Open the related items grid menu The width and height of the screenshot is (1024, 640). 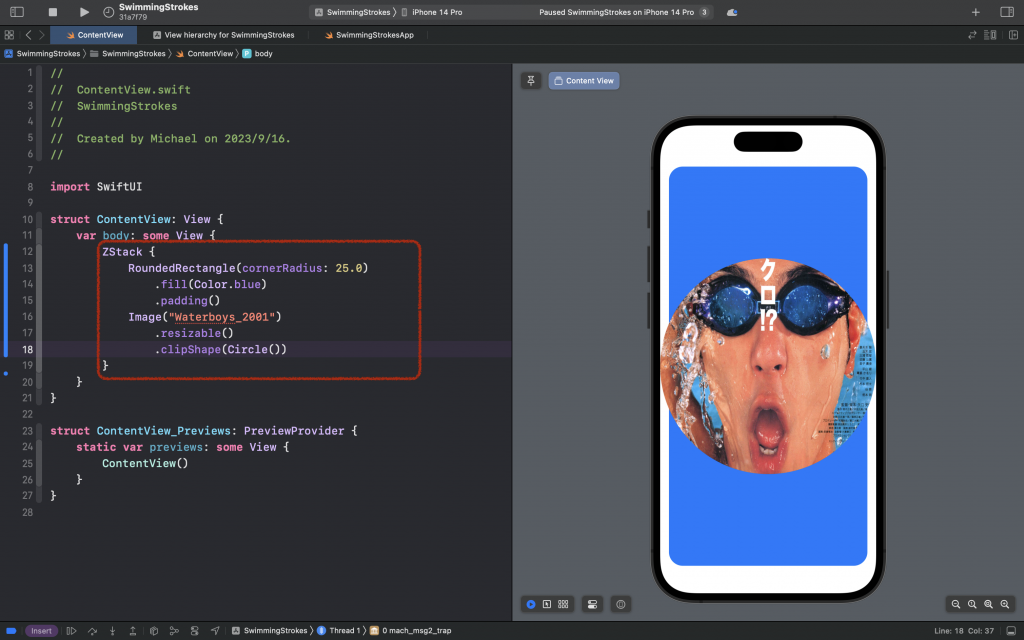pyautogui.click(x=9, y=35)
